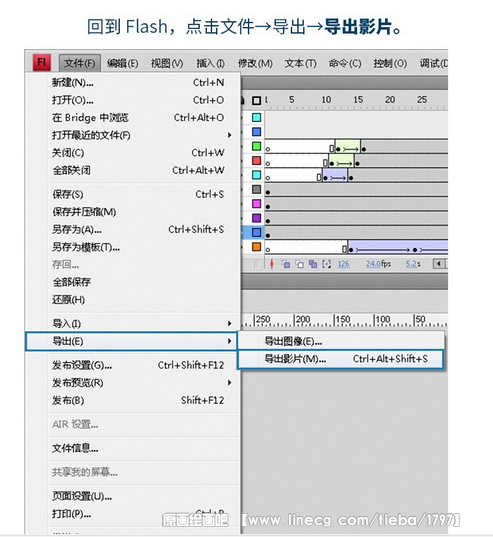The height and width of the screenshot is (537, 493).
Task: Open 发布设置(G)...
Action: 132,365
